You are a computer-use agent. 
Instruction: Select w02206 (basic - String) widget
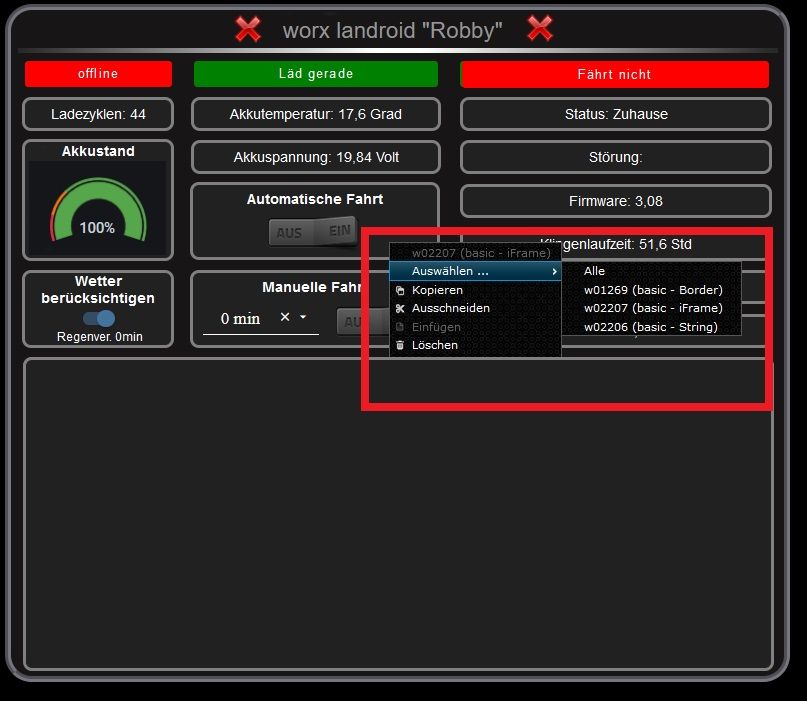click(651, 327)
